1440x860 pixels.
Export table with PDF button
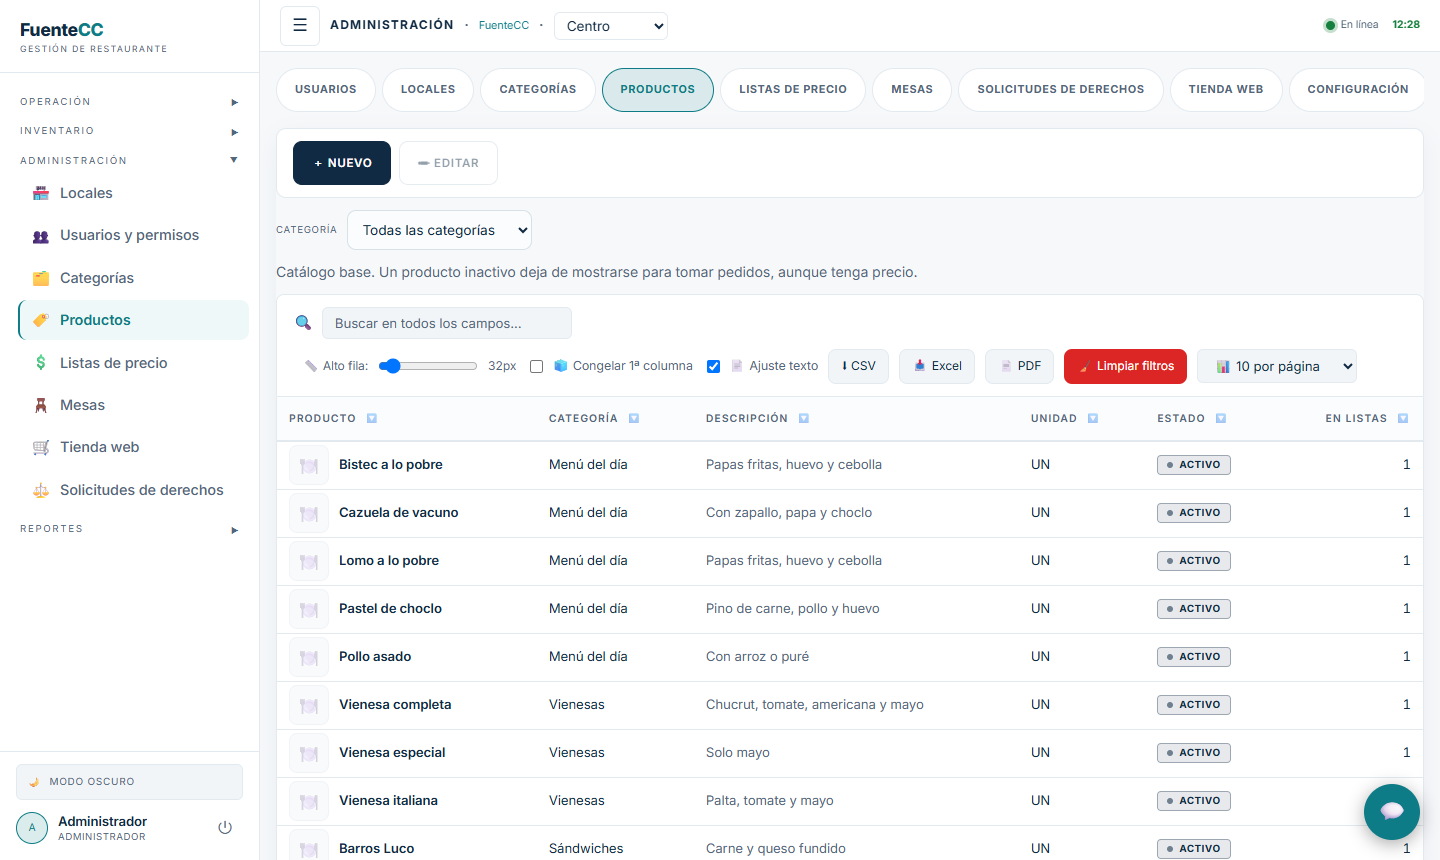coord(1020,366)
